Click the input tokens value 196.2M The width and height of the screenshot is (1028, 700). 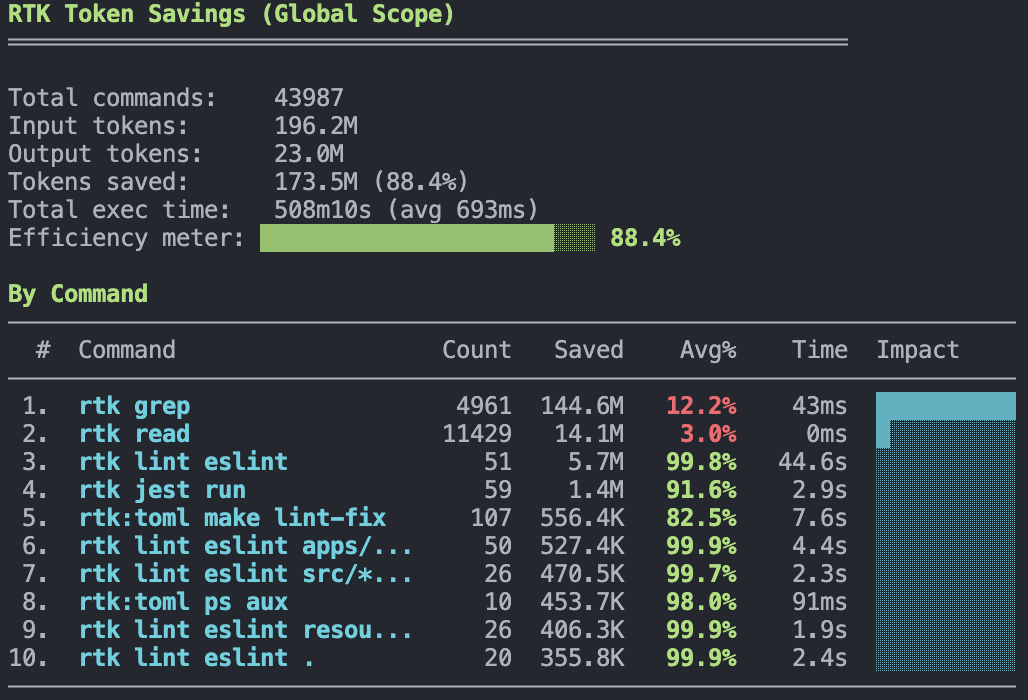click(316, 126)
